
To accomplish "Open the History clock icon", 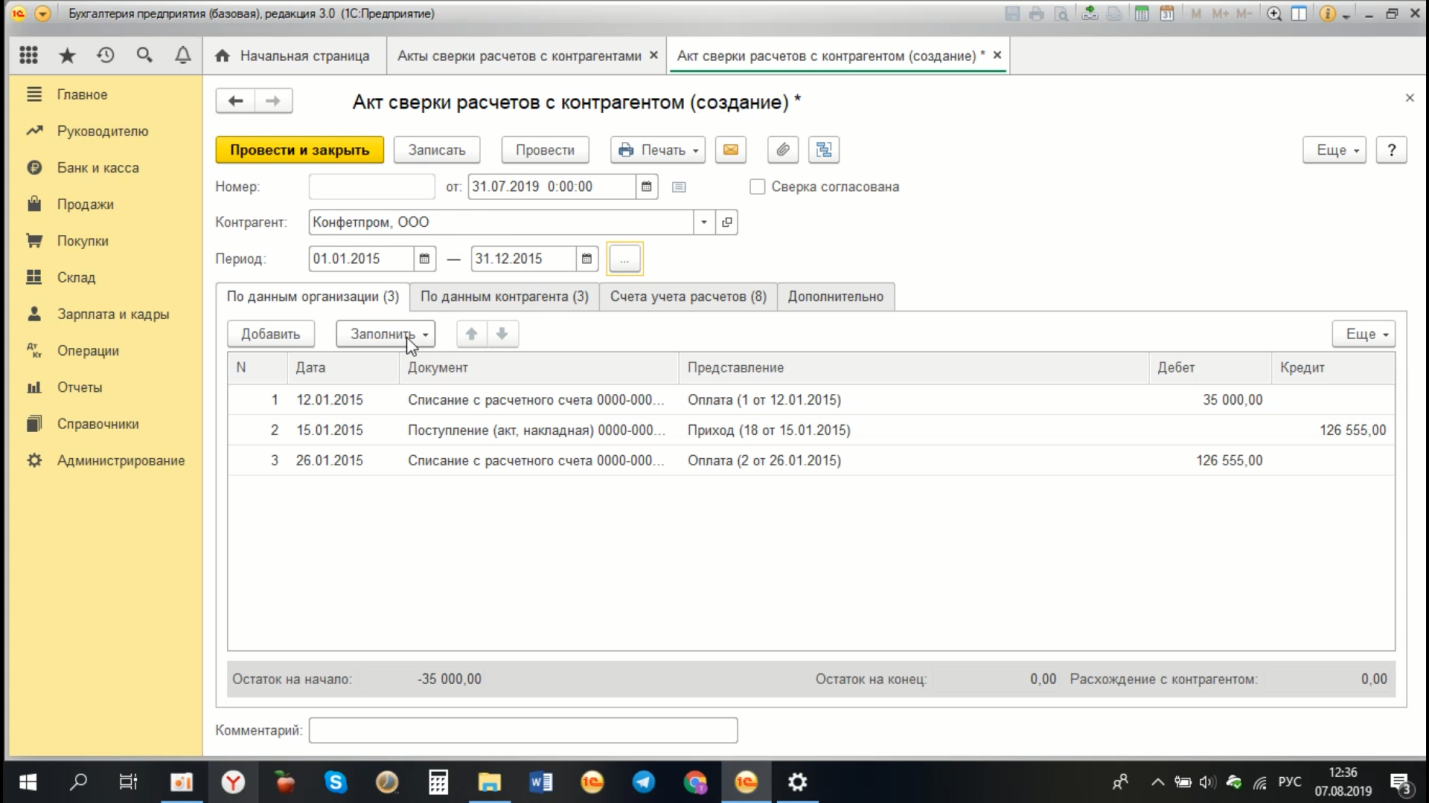I will (x=105, y=56).
